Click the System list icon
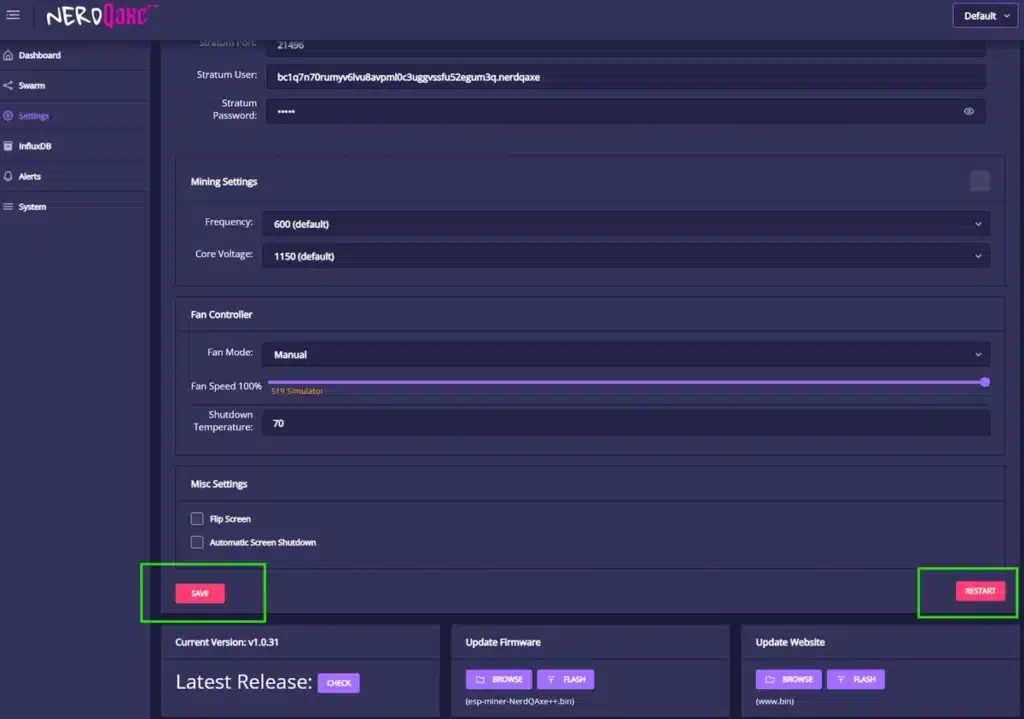The height and width of the screenshot is (719, 1024). click(9, 207)
